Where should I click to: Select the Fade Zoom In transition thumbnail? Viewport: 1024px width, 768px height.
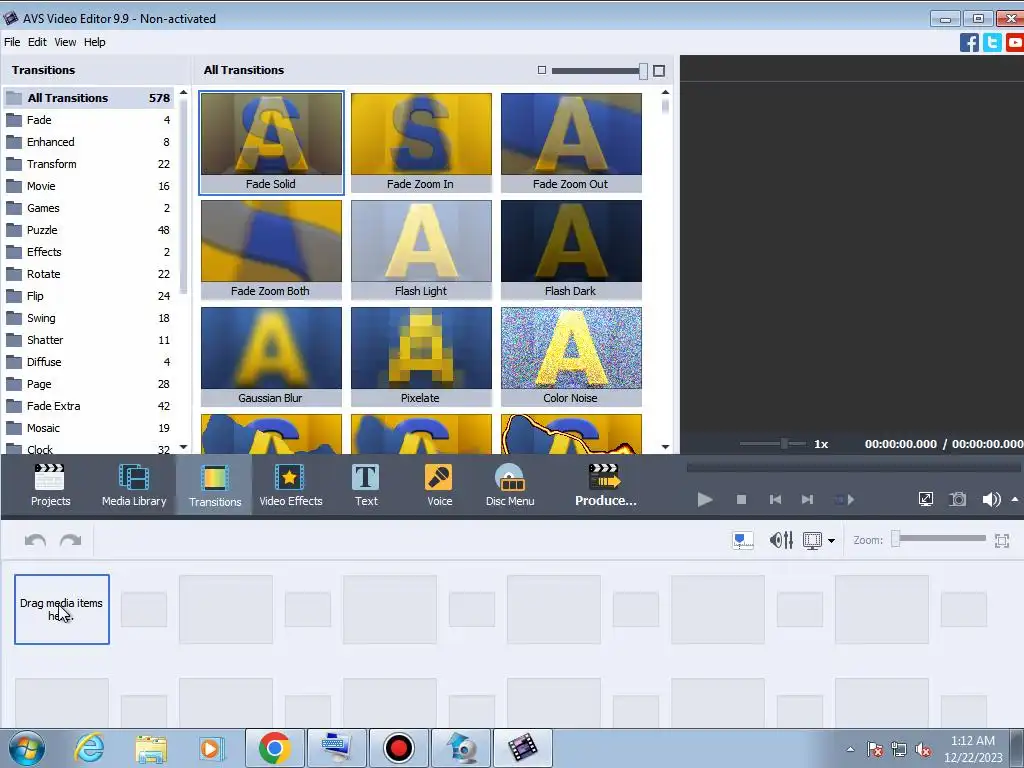coord(421,142)
